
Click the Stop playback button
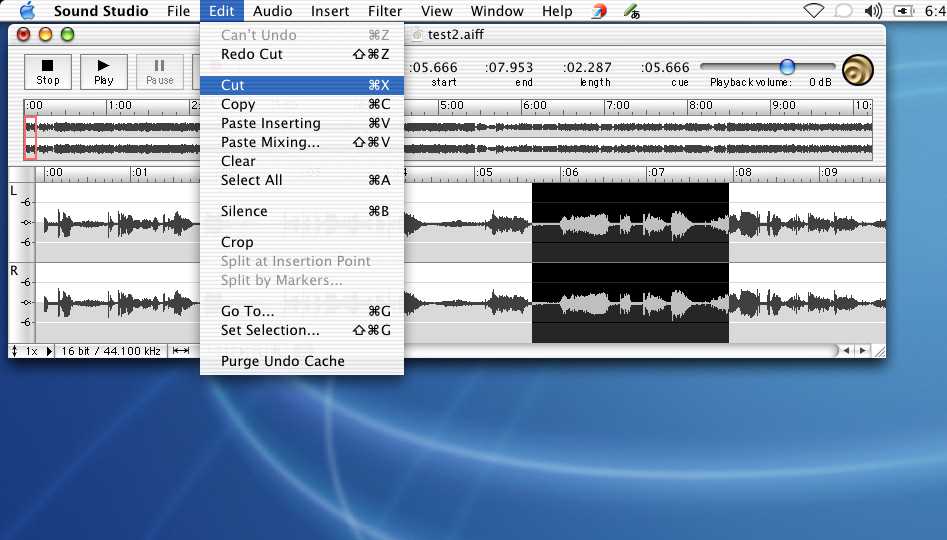click(48, 71)
